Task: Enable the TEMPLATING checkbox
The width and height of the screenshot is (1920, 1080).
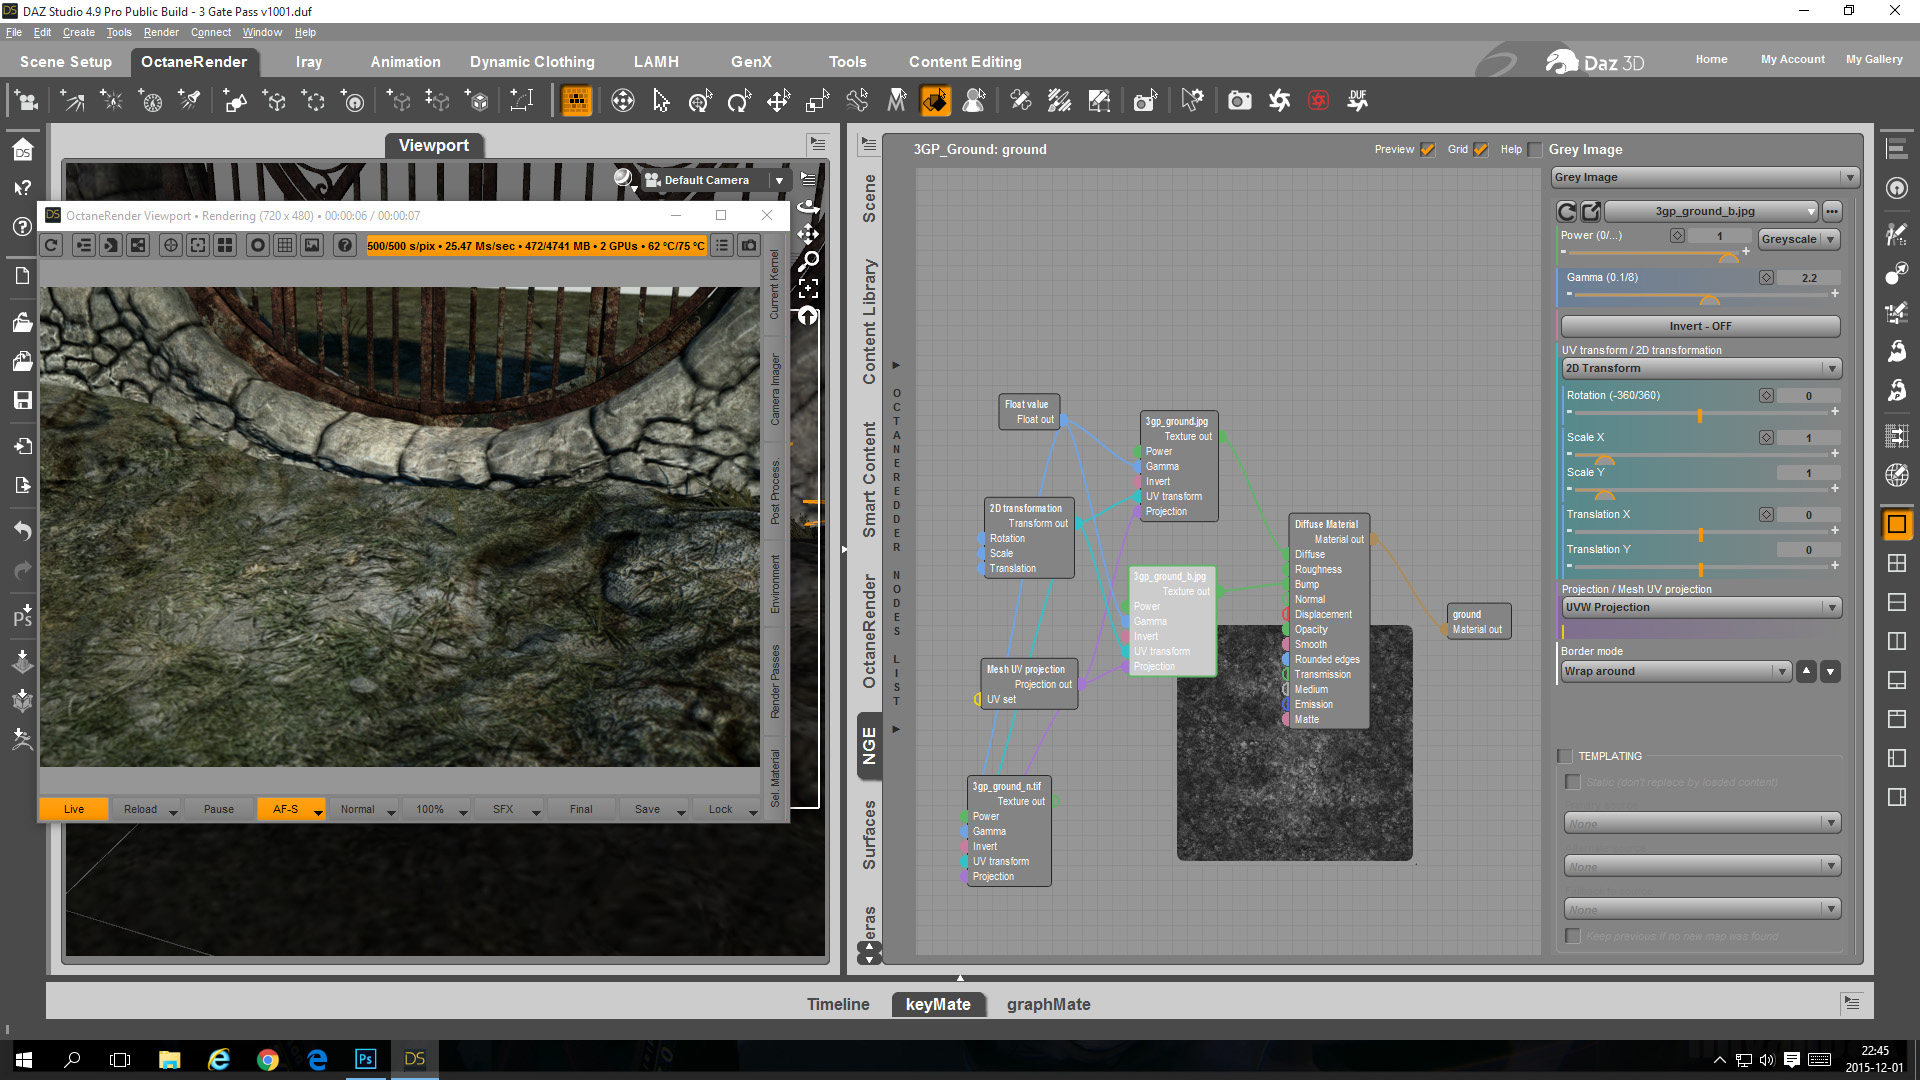Action: [1565, 756]
